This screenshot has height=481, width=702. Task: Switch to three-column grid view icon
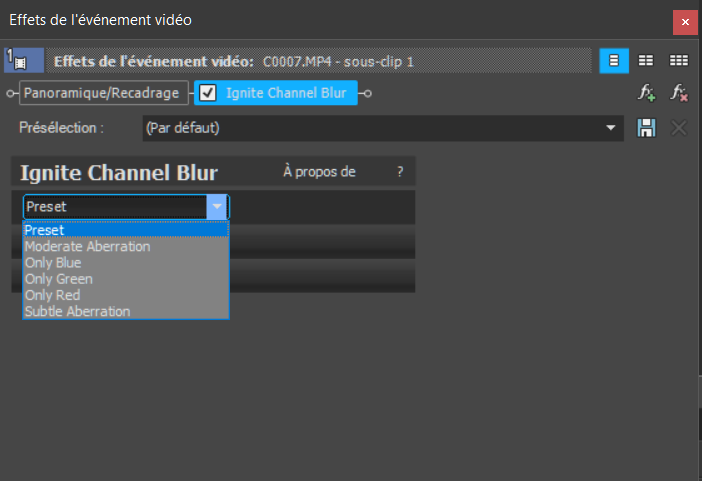click(x=678, y=60)
